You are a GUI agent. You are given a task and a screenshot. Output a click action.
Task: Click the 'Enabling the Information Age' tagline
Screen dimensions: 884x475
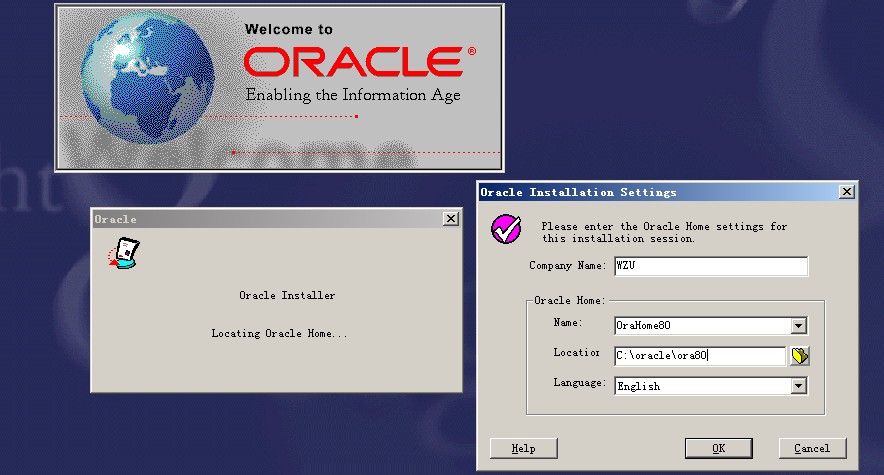(353, 95)
